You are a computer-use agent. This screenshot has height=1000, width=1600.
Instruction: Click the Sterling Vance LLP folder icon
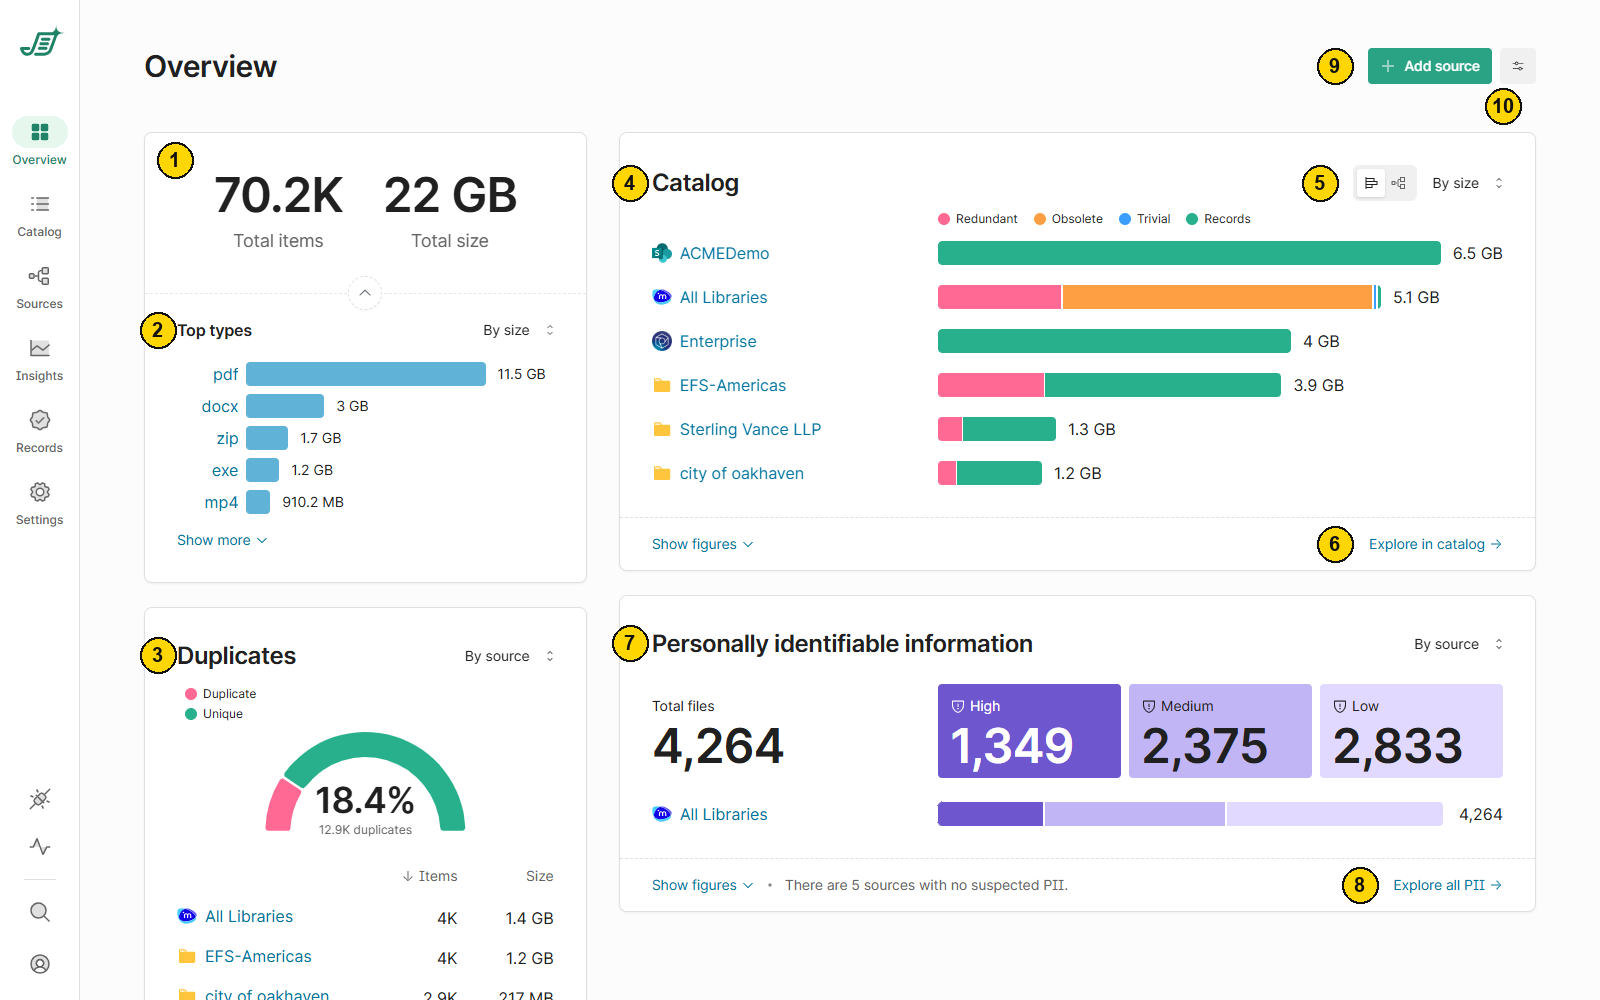coord(661,429)
